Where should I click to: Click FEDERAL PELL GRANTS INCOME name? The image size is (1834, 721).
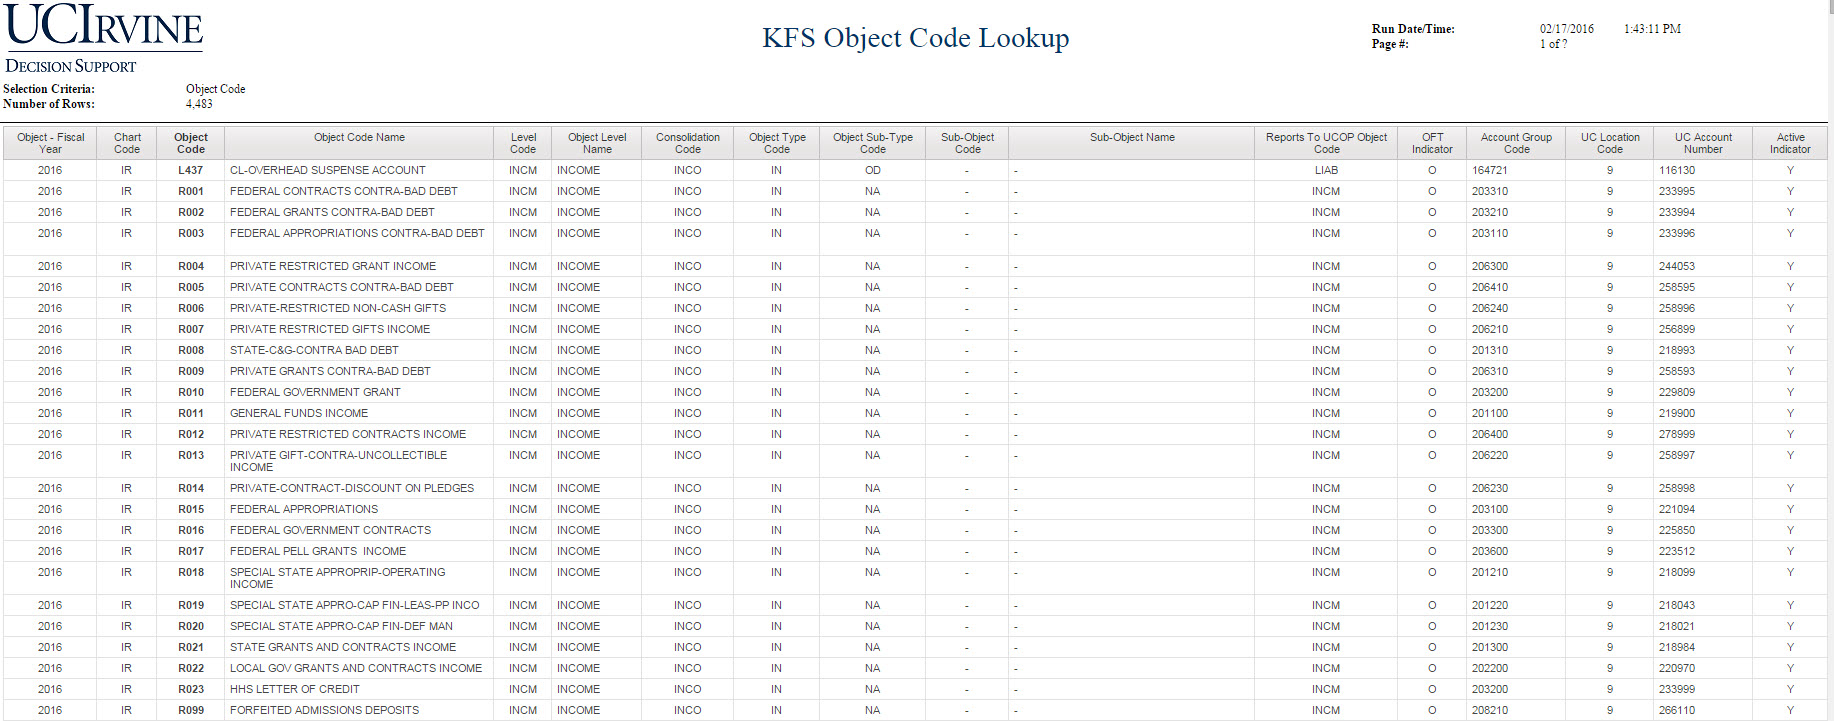coord(318,551)
